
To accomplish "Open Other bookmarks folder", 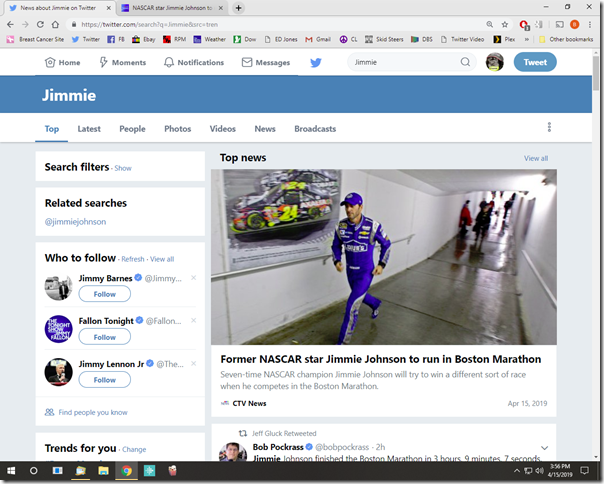I will click(566, 39).
